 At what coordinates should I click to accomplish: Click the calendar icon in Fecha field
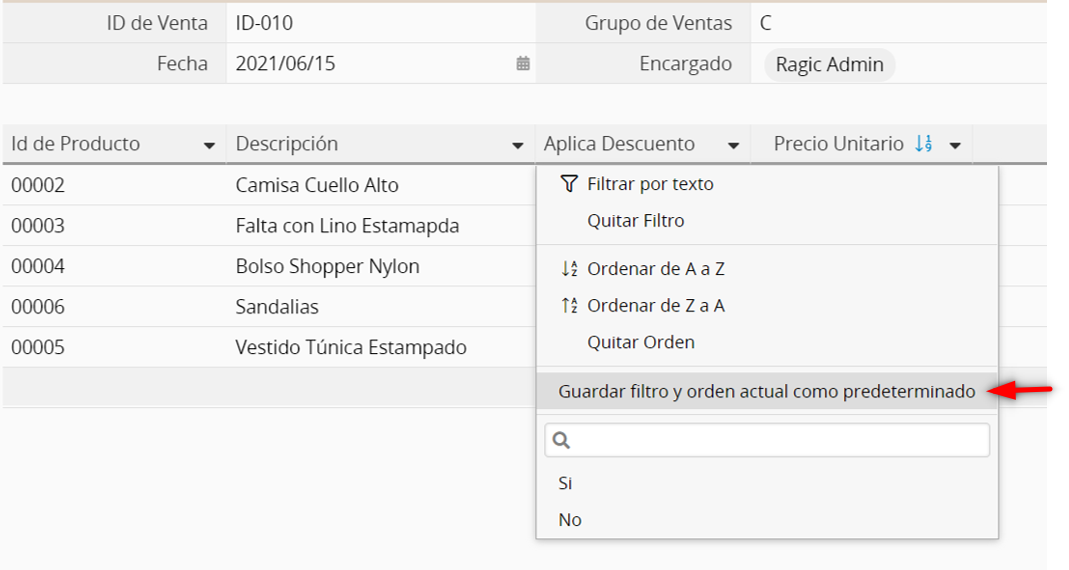(522, 64)
